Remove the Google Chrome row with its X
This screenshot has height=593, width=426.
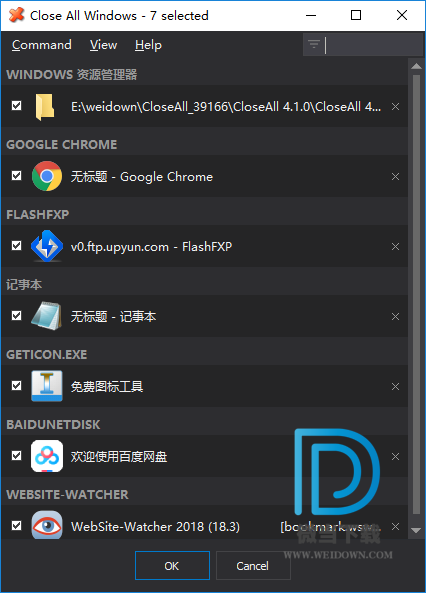(395, 177)
